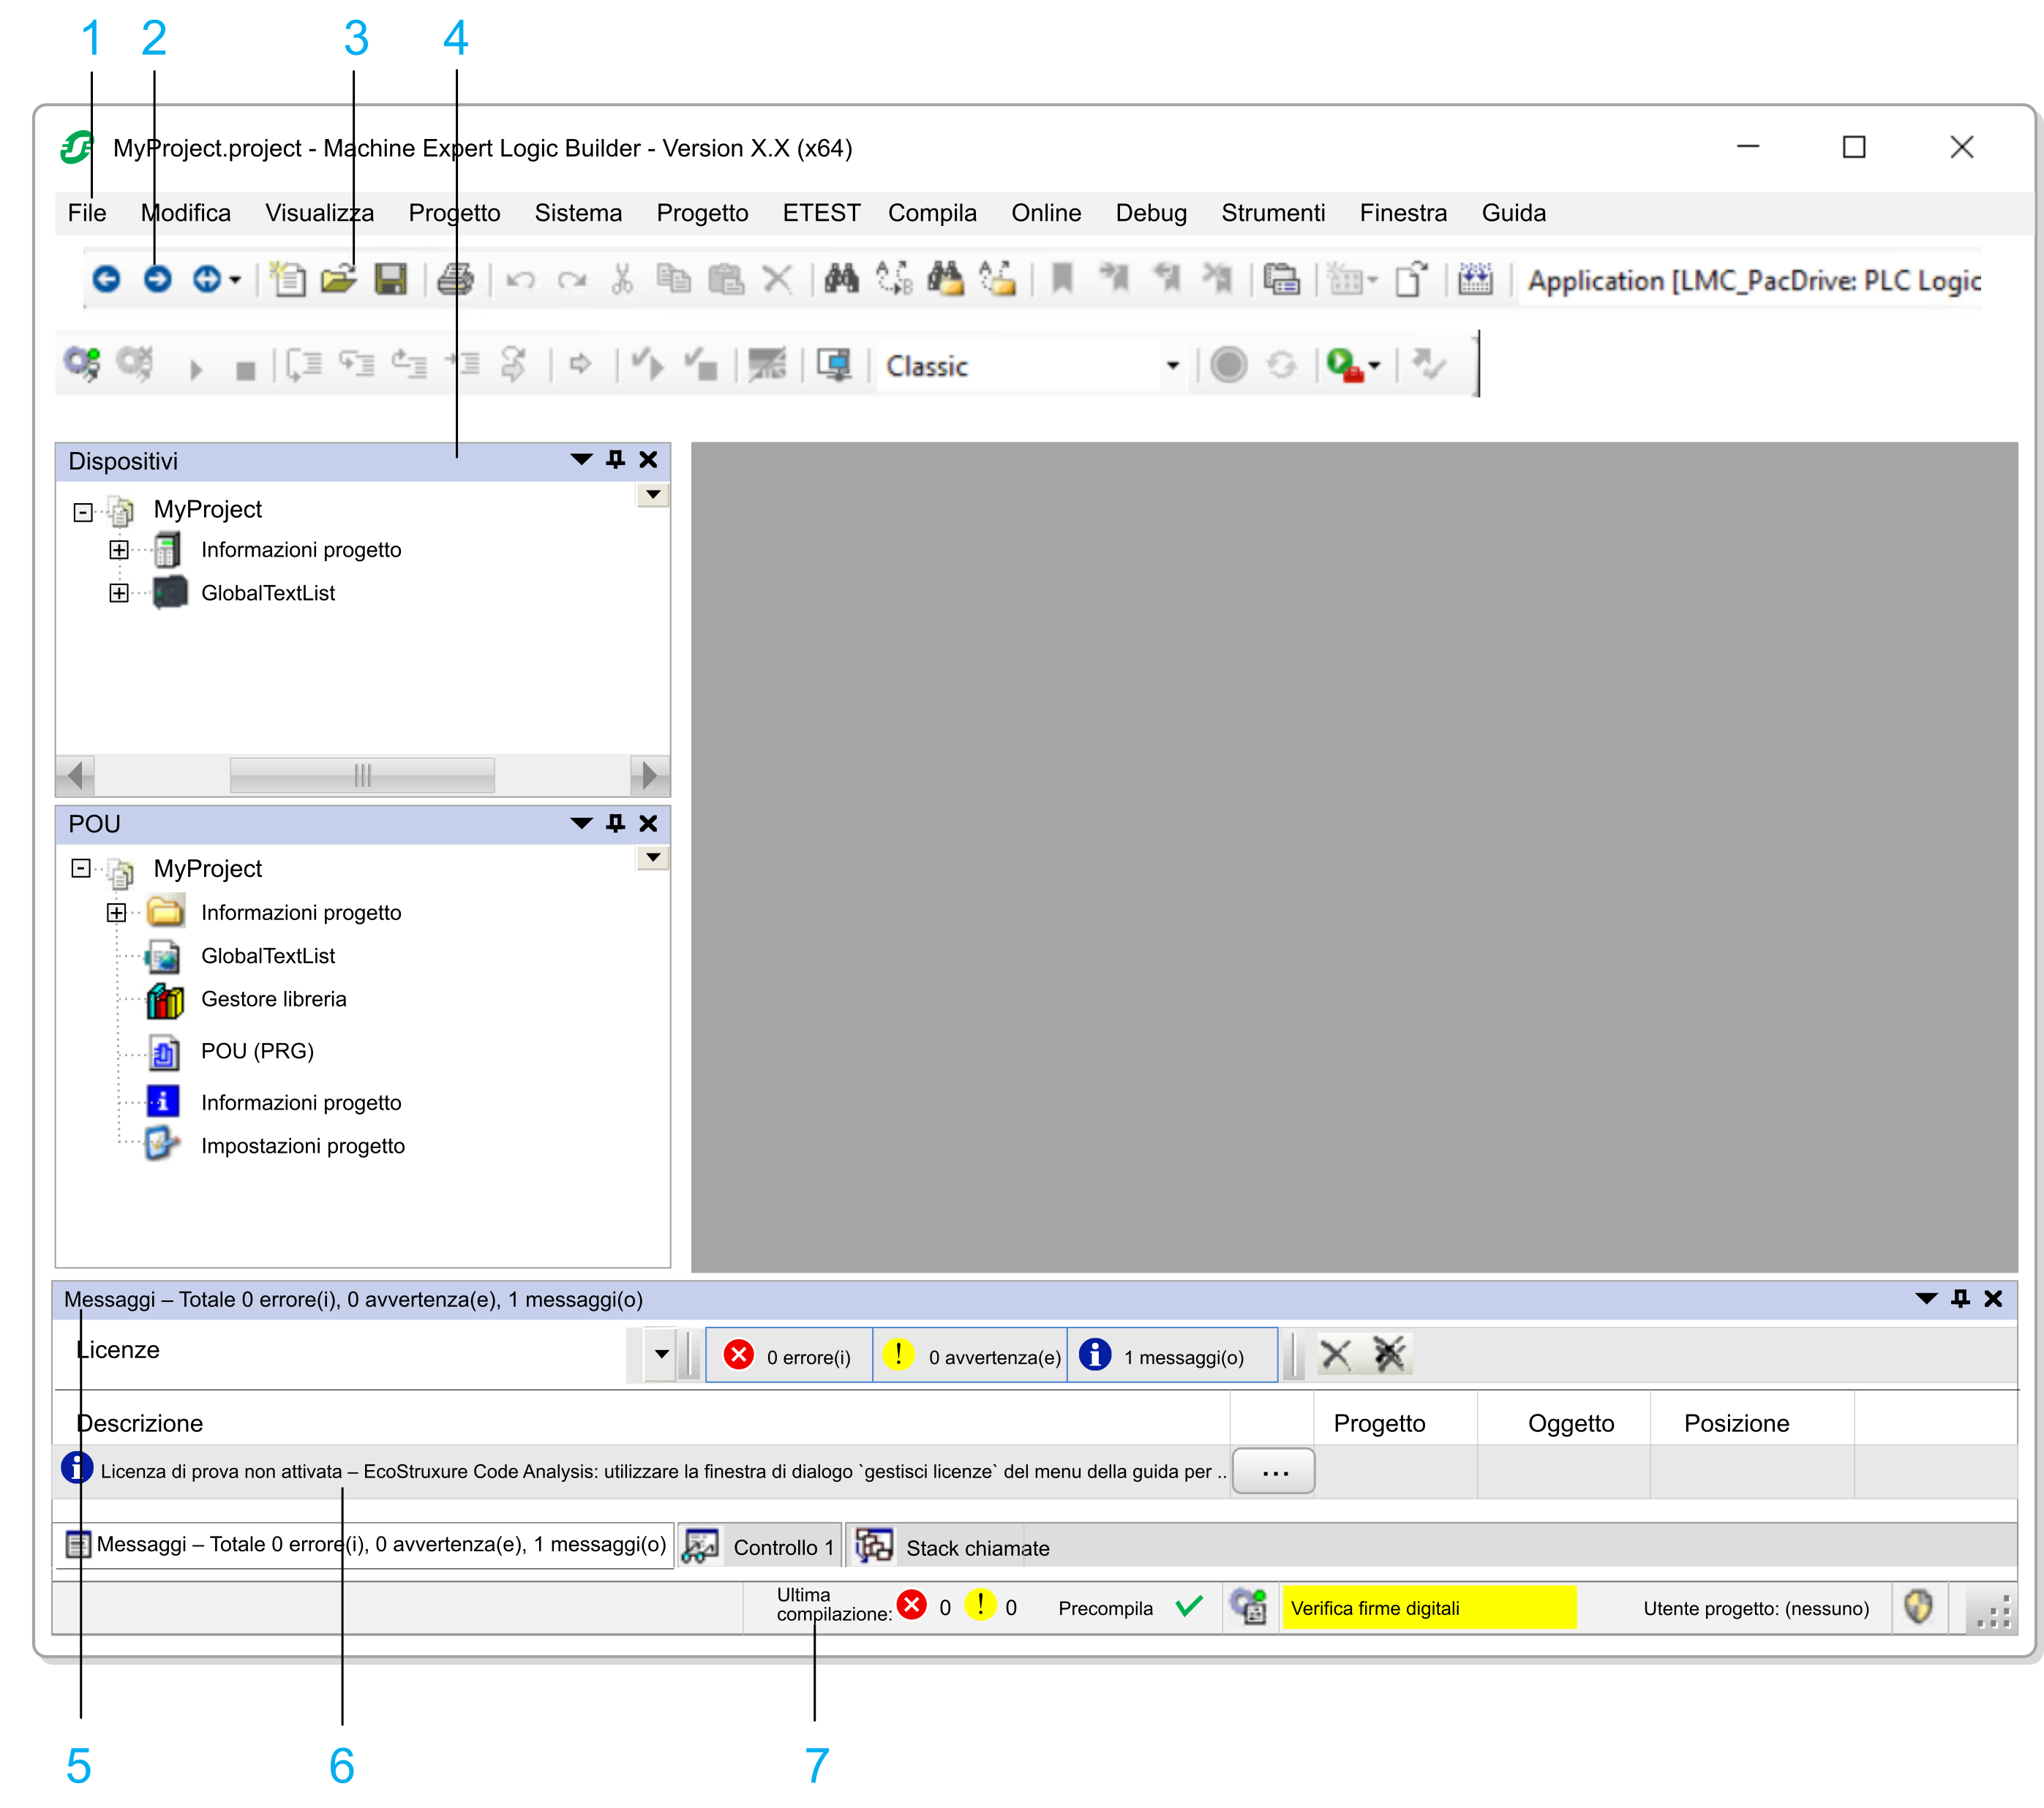
Task: Click the ellipsis button beside license message
Action: coord(1273,1472)
